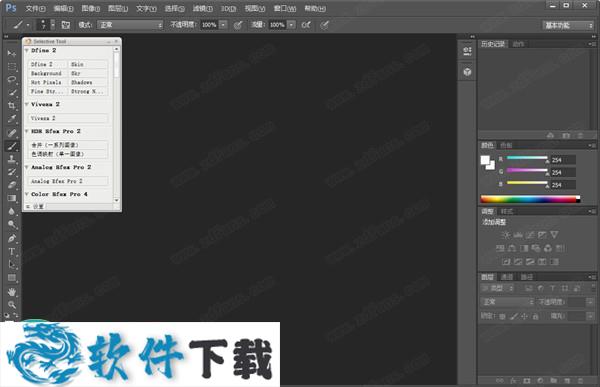This screenshot has width=600, height=387.
Task: Toggle lock image pixels
Action: tap(514, 316)
